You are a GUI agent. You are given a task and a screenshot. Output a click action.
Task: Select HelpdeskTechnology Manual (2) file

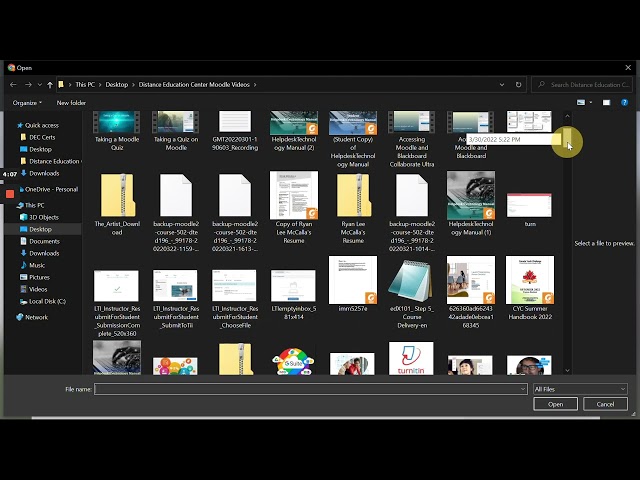coord(294,131)
